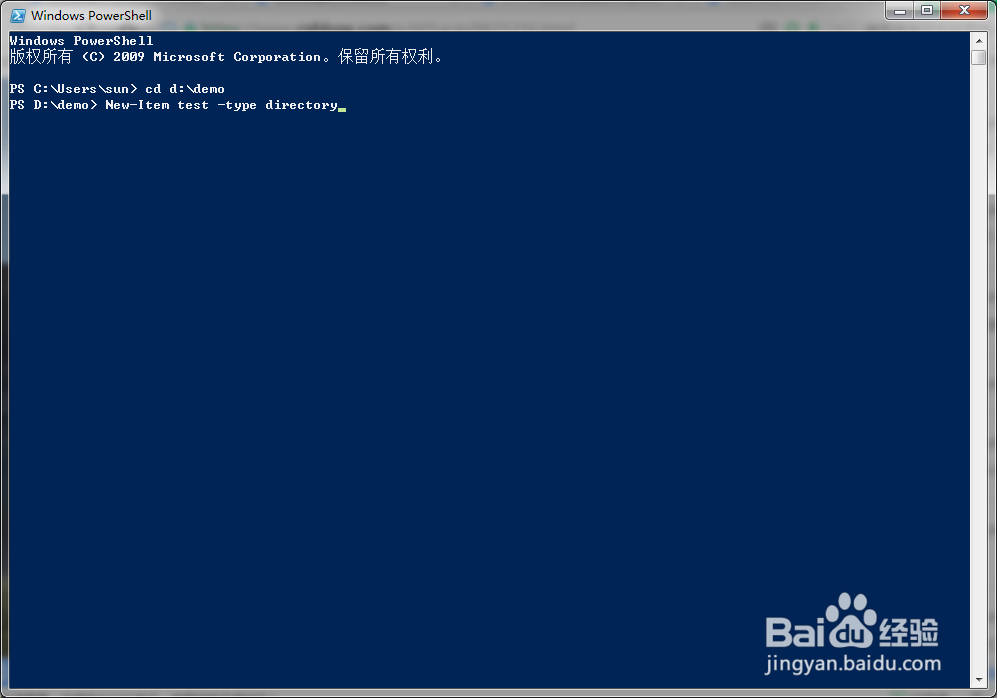
Task: Click the cd d:\demo command text
Action: (185, 89)
